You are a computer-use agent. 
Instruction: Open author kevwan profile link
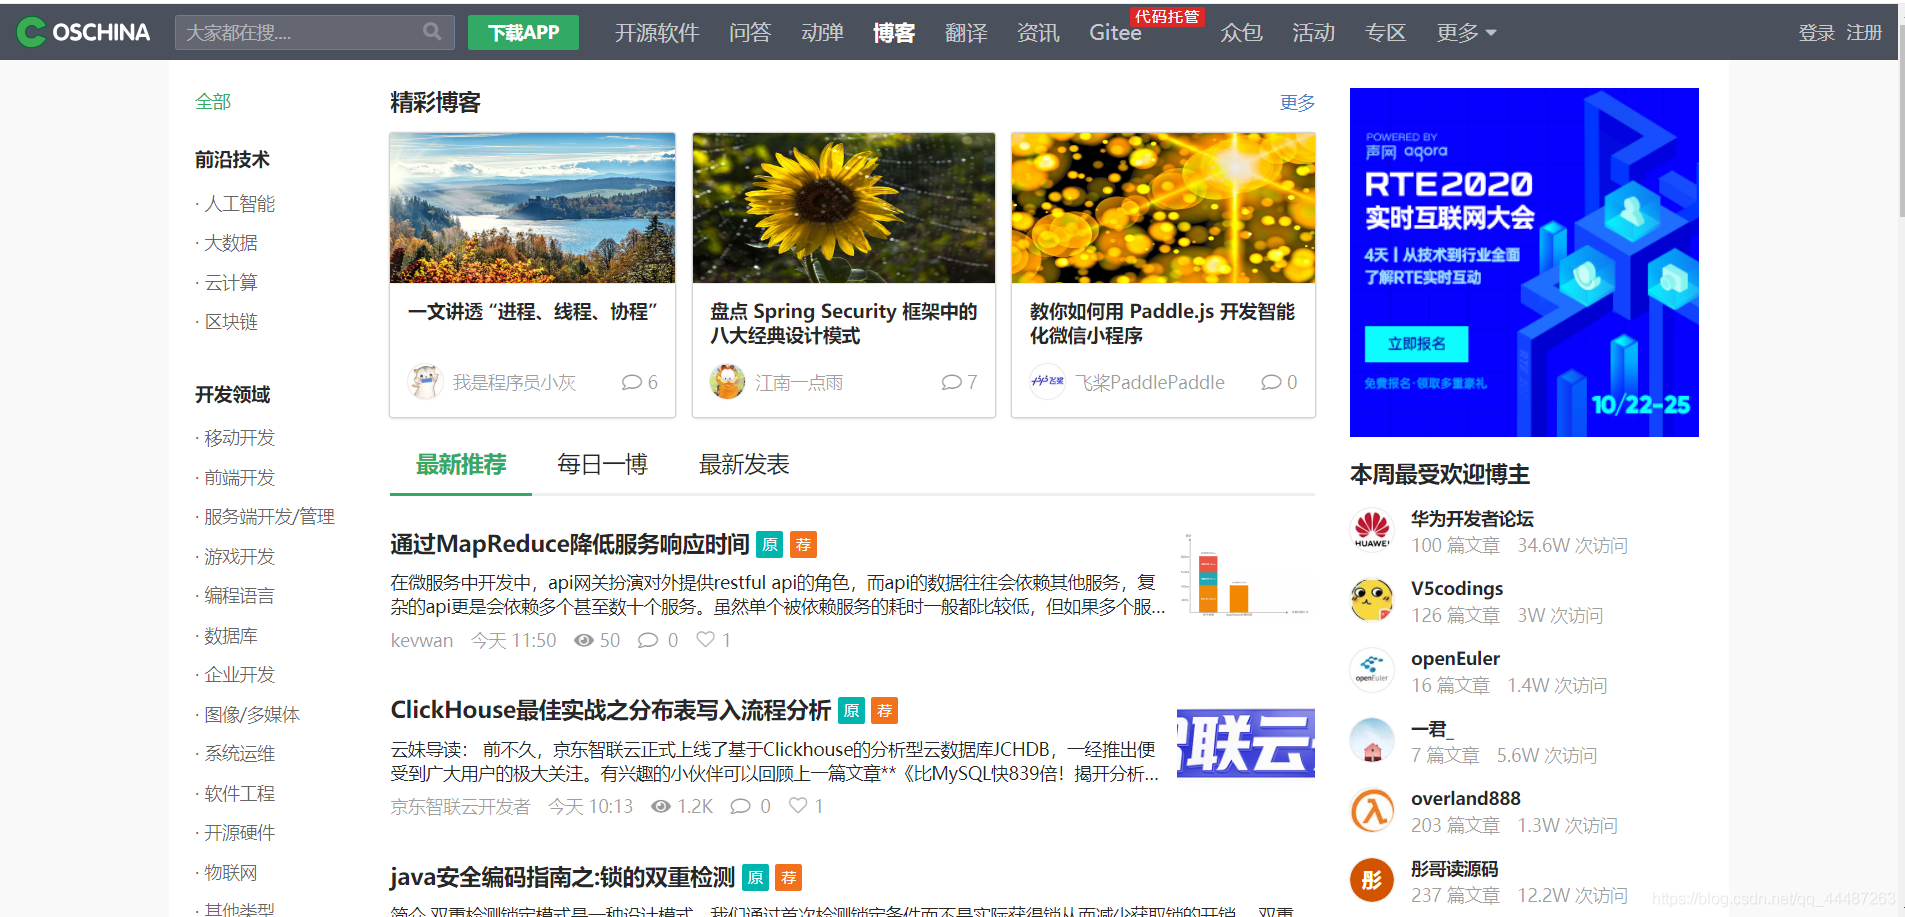click(x=422, y=640)
